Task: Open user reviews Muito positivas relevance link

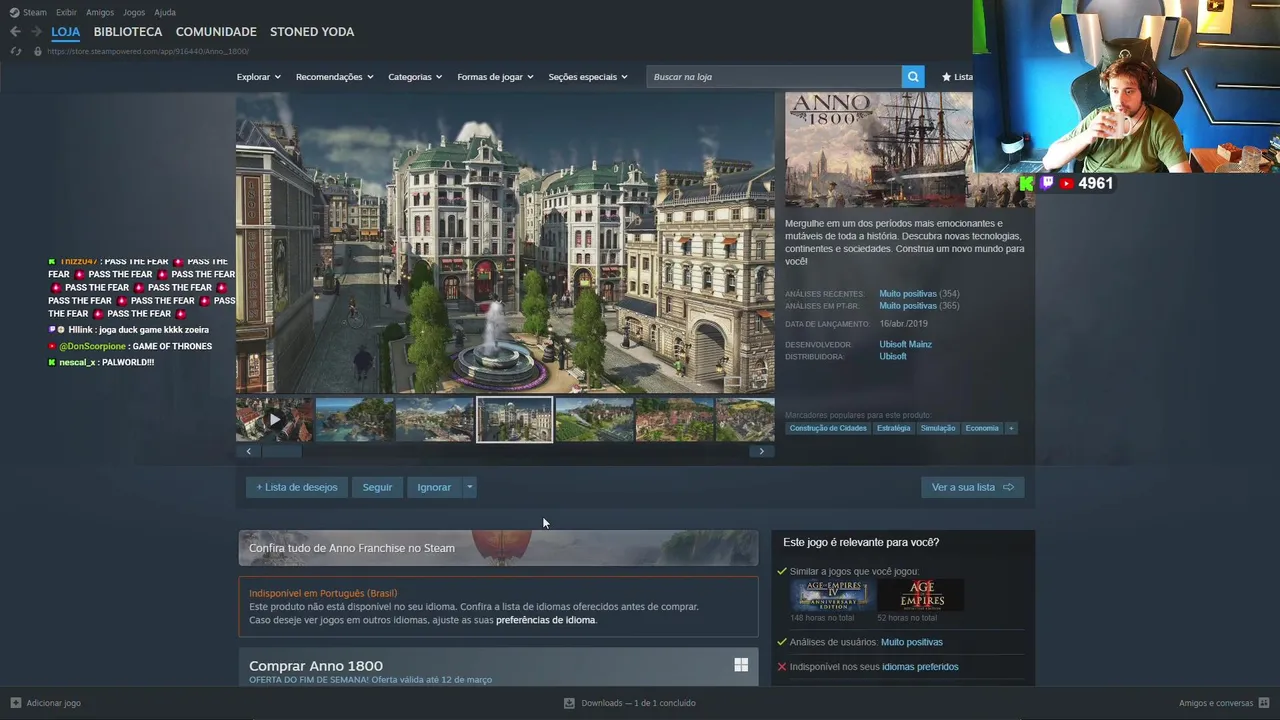Action: point(911,642)
